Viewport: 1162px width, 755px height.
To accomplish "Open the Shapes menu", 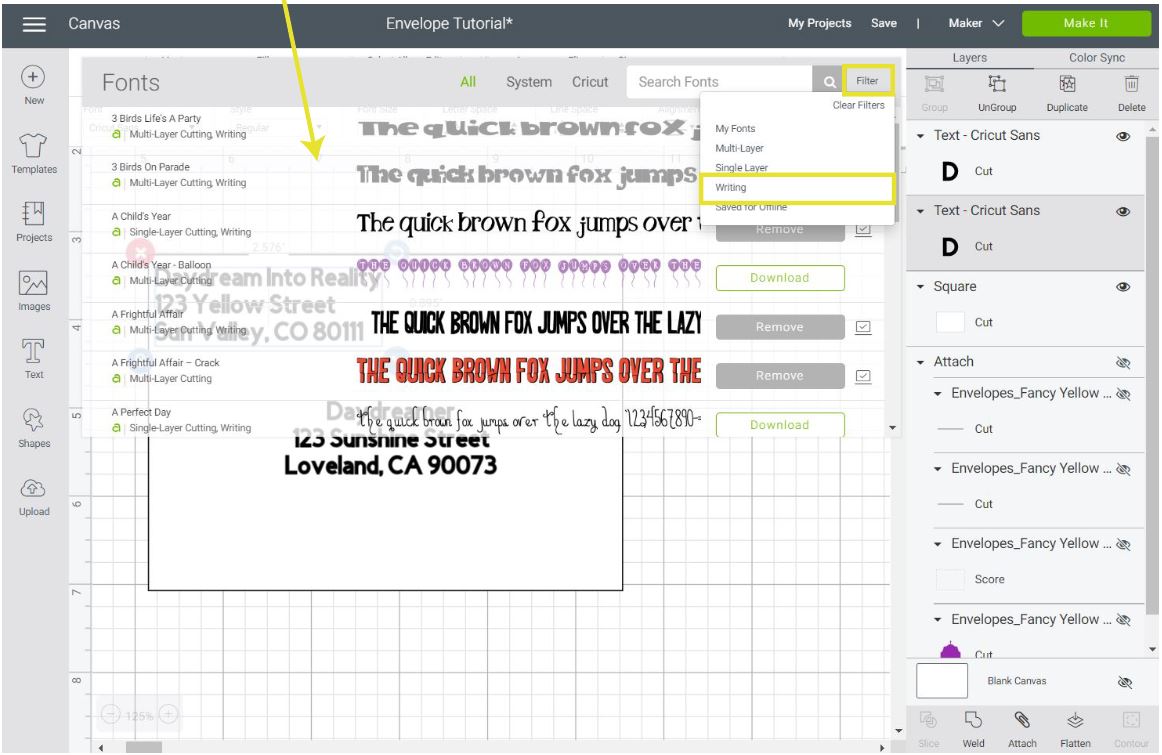I will (x=33, y=419).
